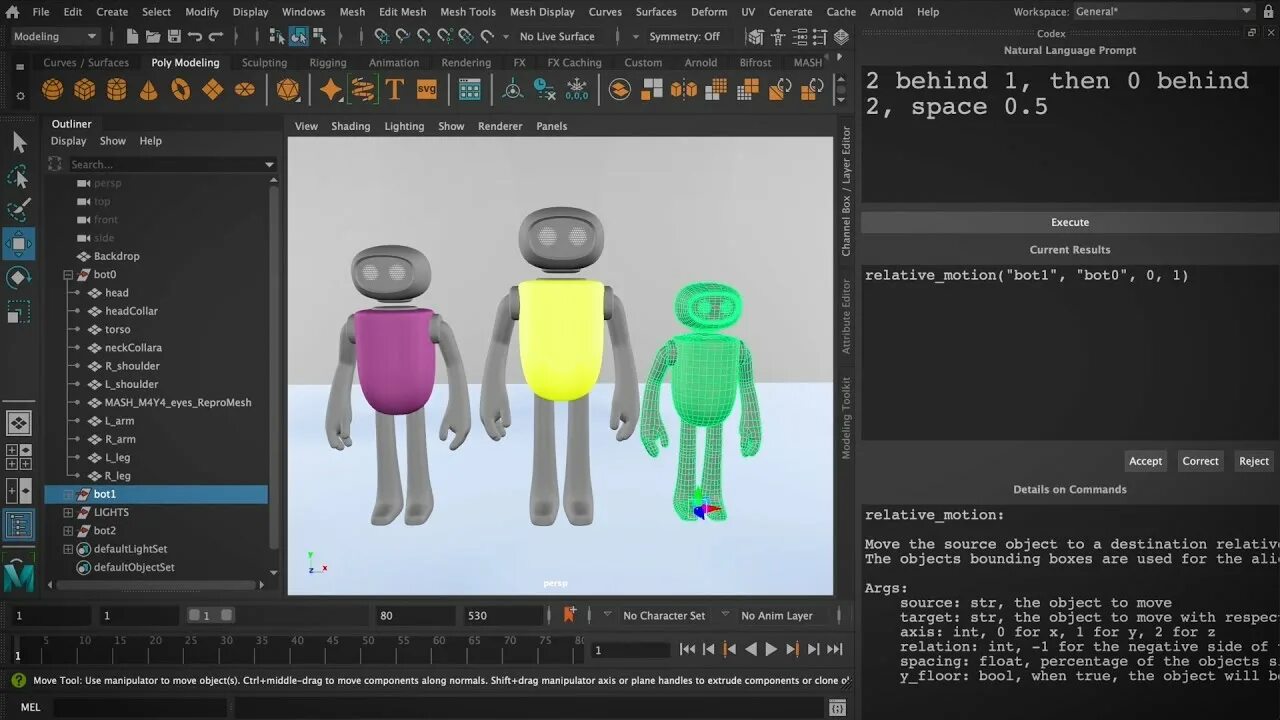Click the Undo arrow icon
The width and height of the screenshot is (1280, 720).
pyautogui.click(x=195, y=36)
